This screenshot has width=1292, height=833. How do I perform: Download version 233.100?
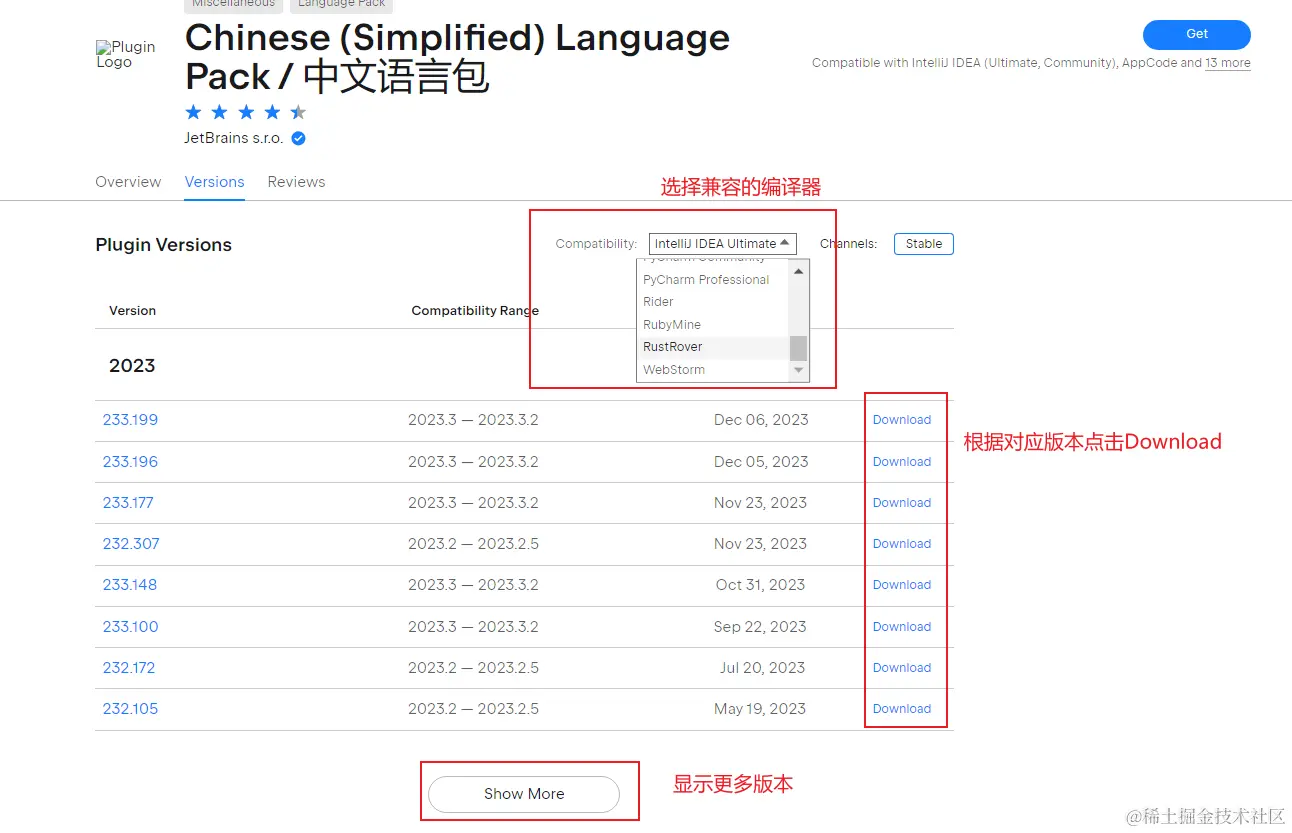point(901,627)
